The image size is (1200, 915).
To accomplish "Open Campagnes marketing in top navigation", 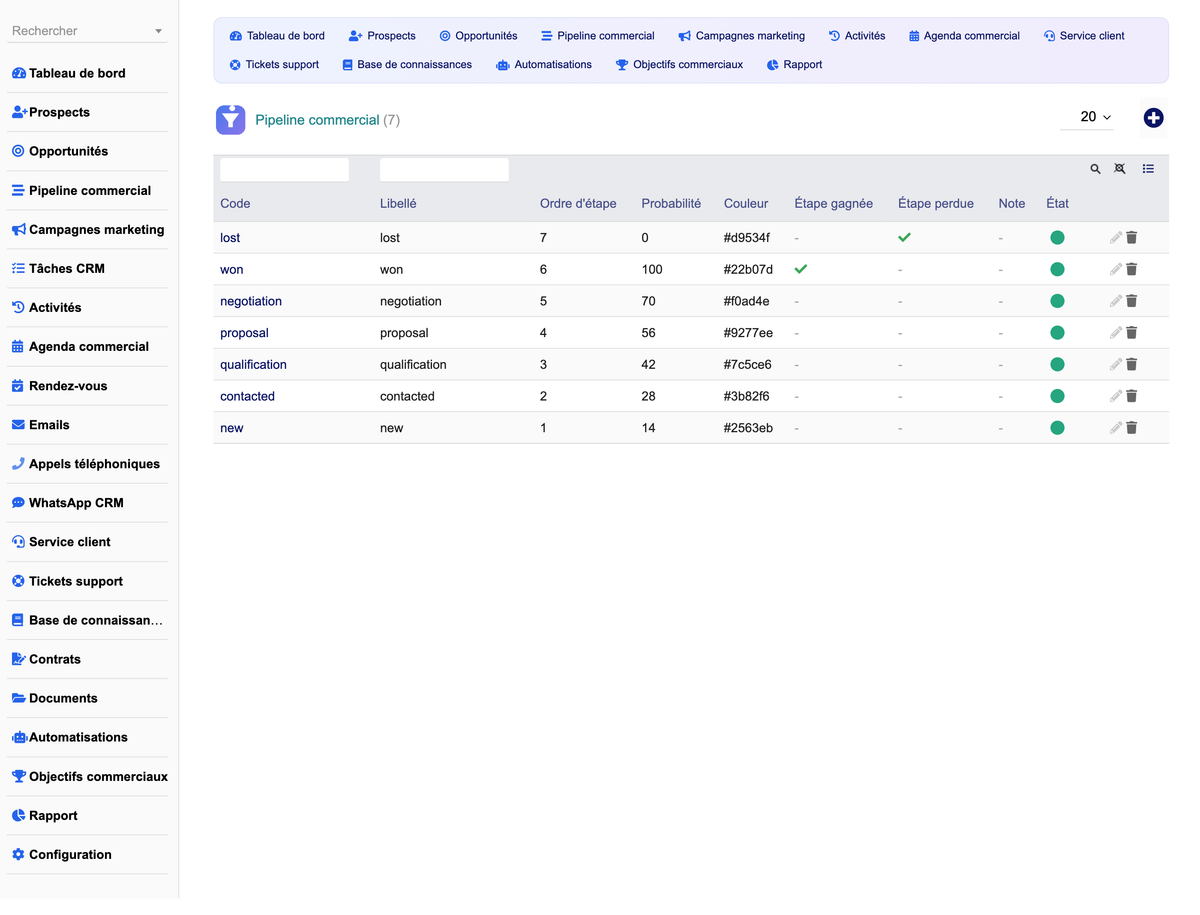I will click(x=741, y=36).
